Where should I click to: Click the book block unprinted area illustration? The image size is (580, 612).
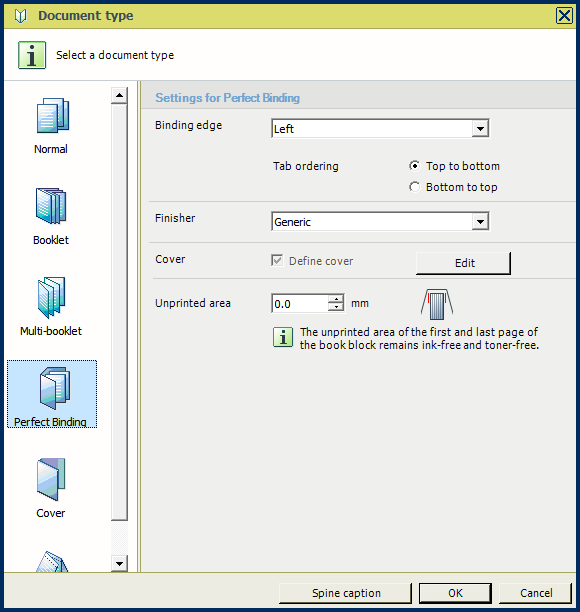tap(437, 304)
